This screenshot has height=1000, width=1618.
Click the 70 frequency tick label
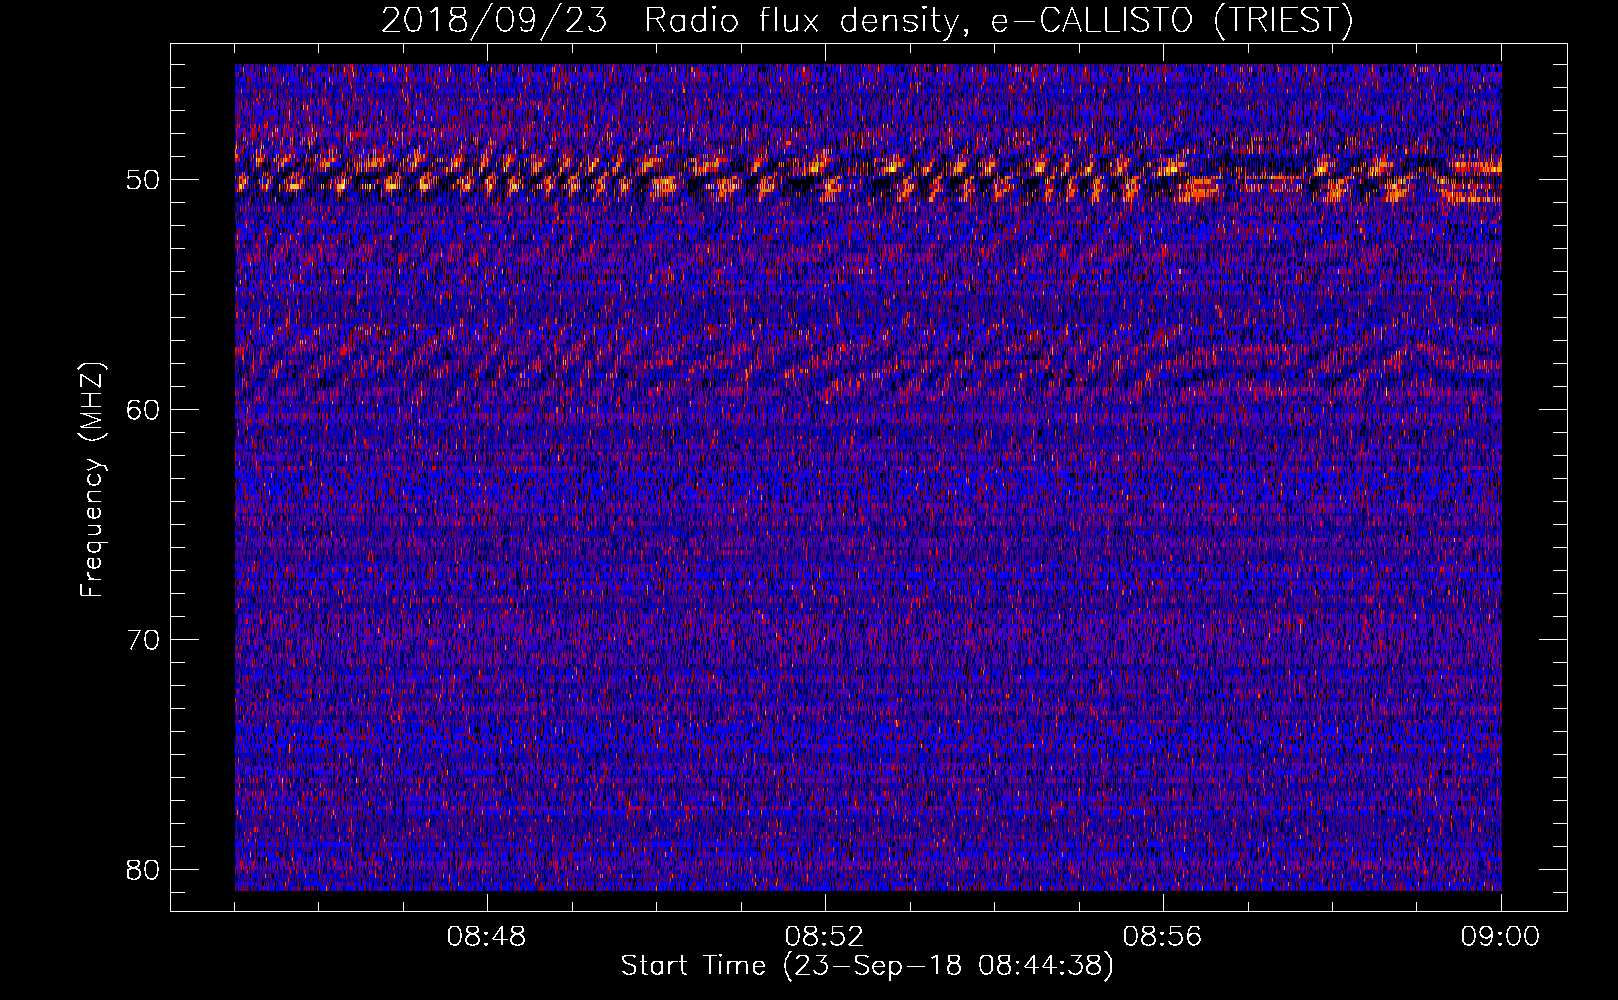click(x=144, y=639)
